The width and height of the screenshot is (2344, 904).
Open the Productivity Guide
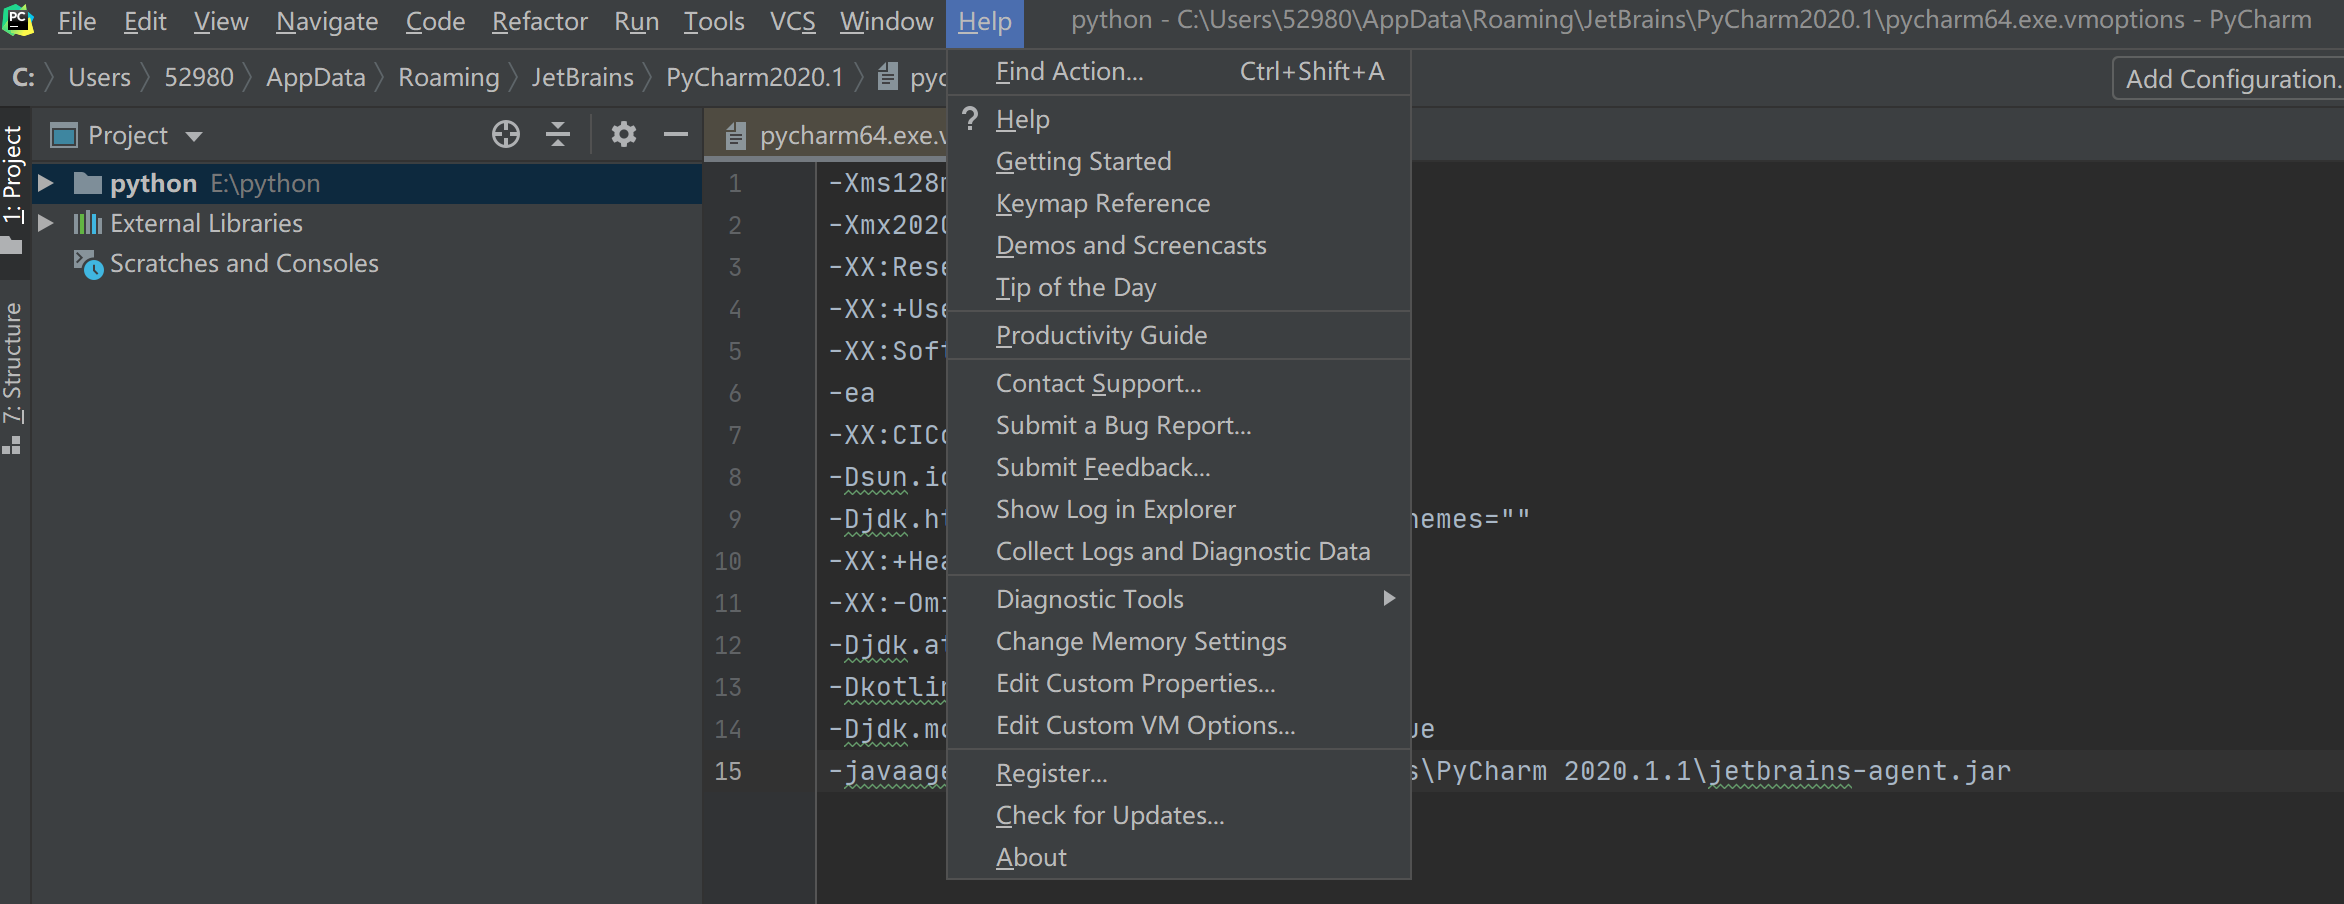[1179, 335]
